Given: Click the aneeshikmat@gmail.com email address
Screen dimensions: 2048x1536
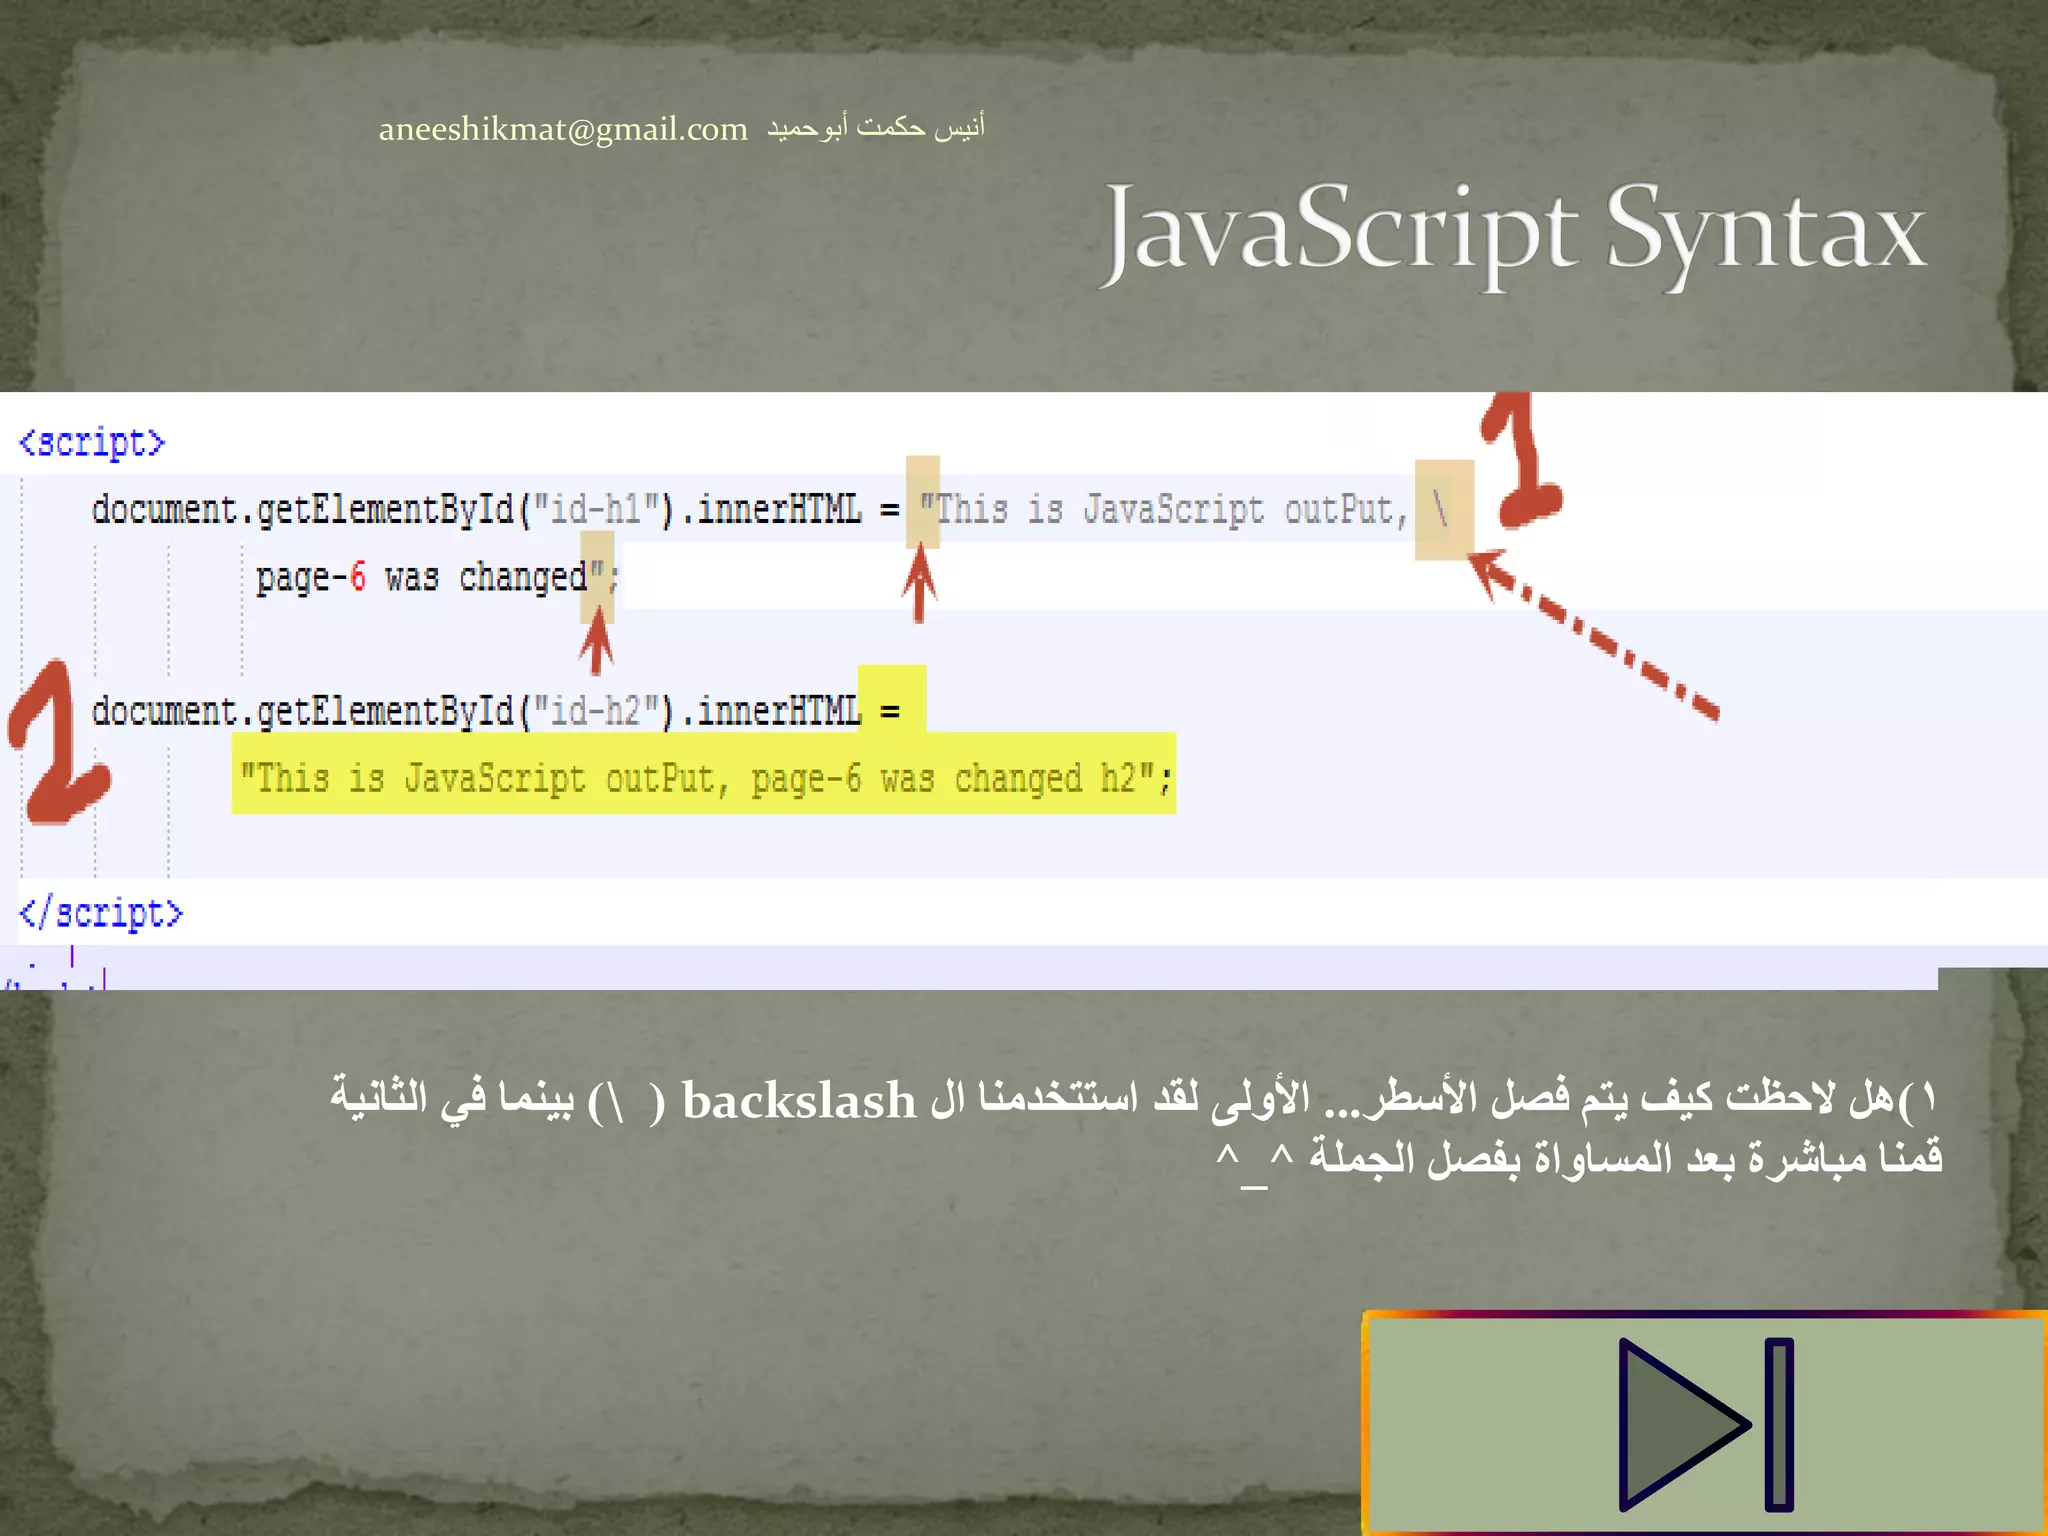Looking at the screenshot, I should pyautogui.click(x=563, y=129).
